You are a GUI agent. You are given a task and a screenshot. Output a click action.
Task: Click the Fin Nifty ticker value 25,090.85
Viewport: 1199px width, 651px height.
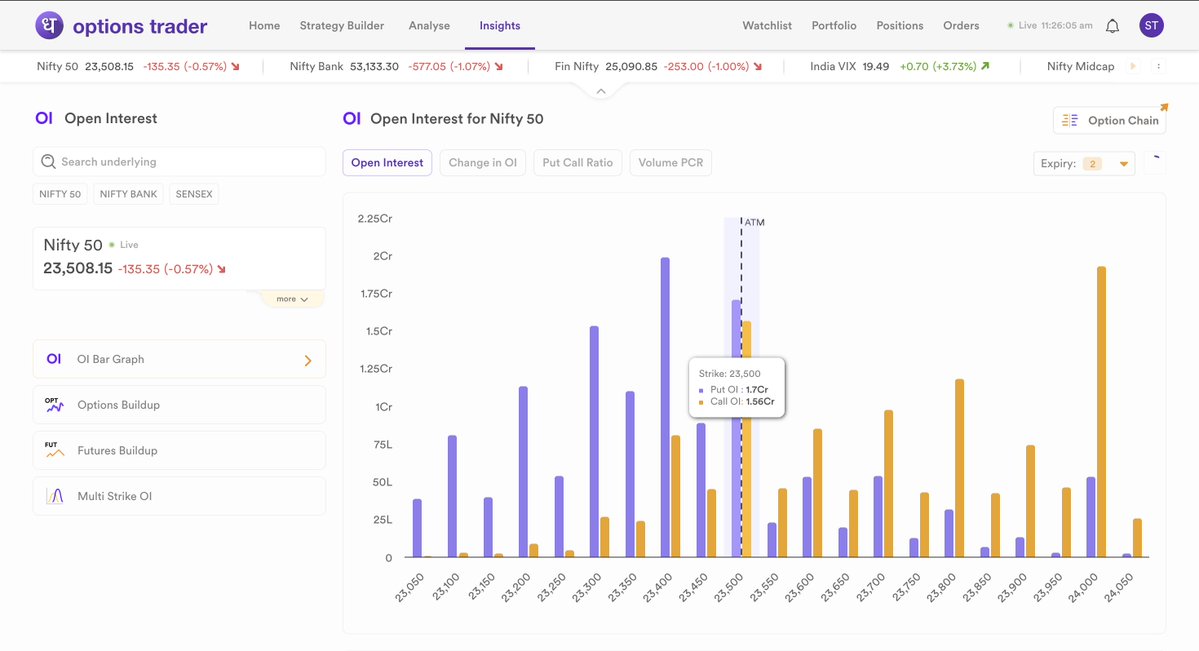point(631,67)
